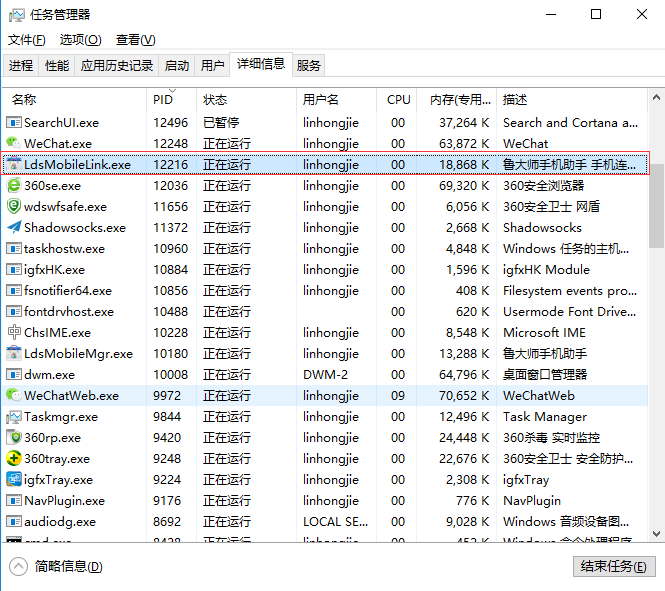Select the Shadowsocks.exe process name
This screenshot has width=665, height=591.
click(x=75, y=228)
